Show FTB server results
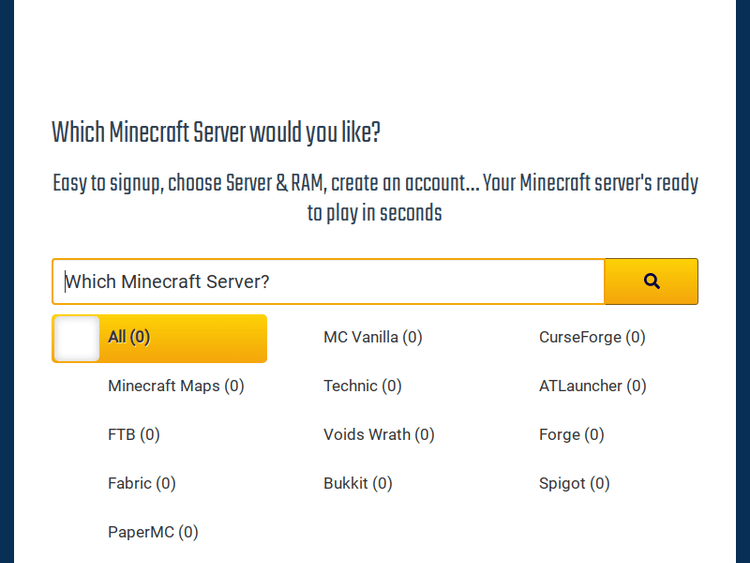 pos(134,435)
